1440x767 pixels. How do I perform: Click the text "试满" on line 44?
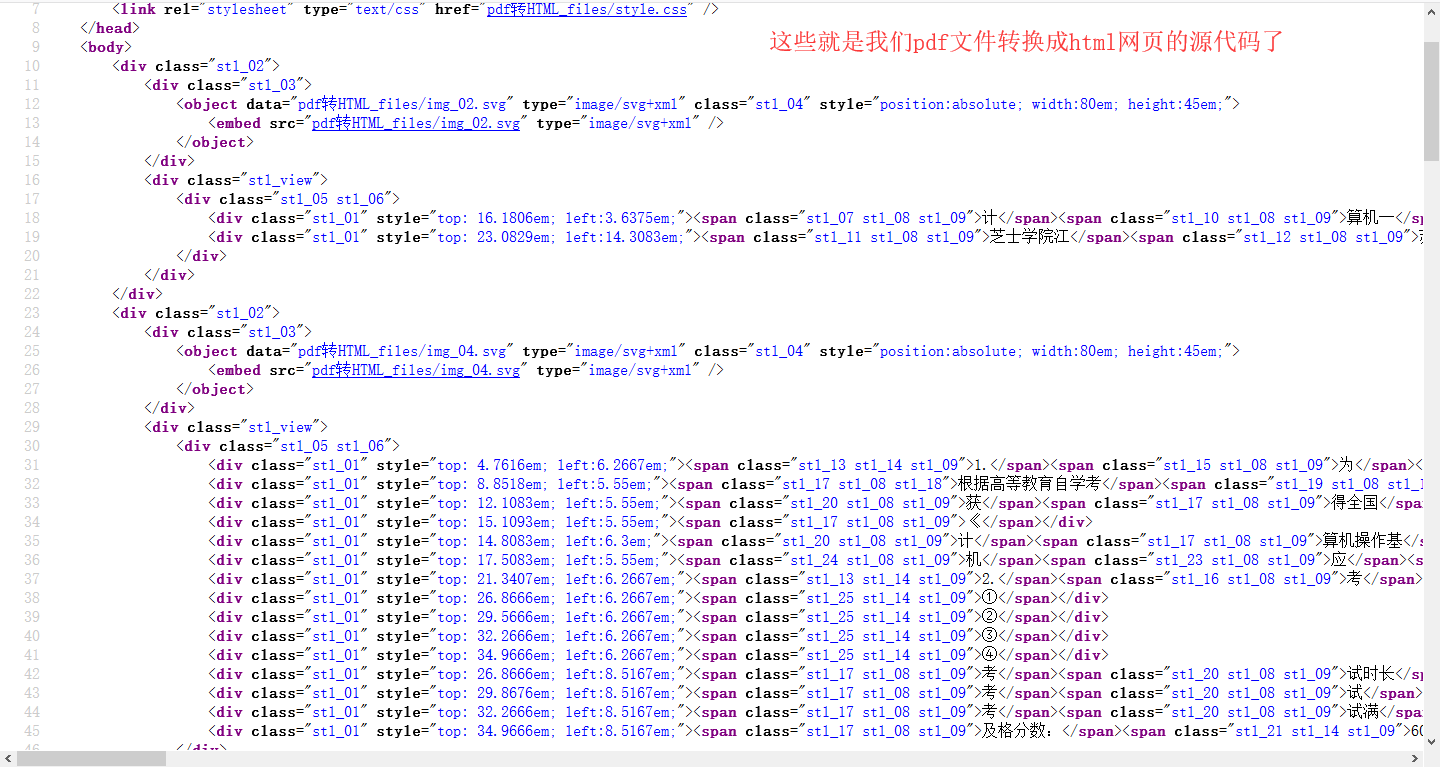click(1363, 712)
